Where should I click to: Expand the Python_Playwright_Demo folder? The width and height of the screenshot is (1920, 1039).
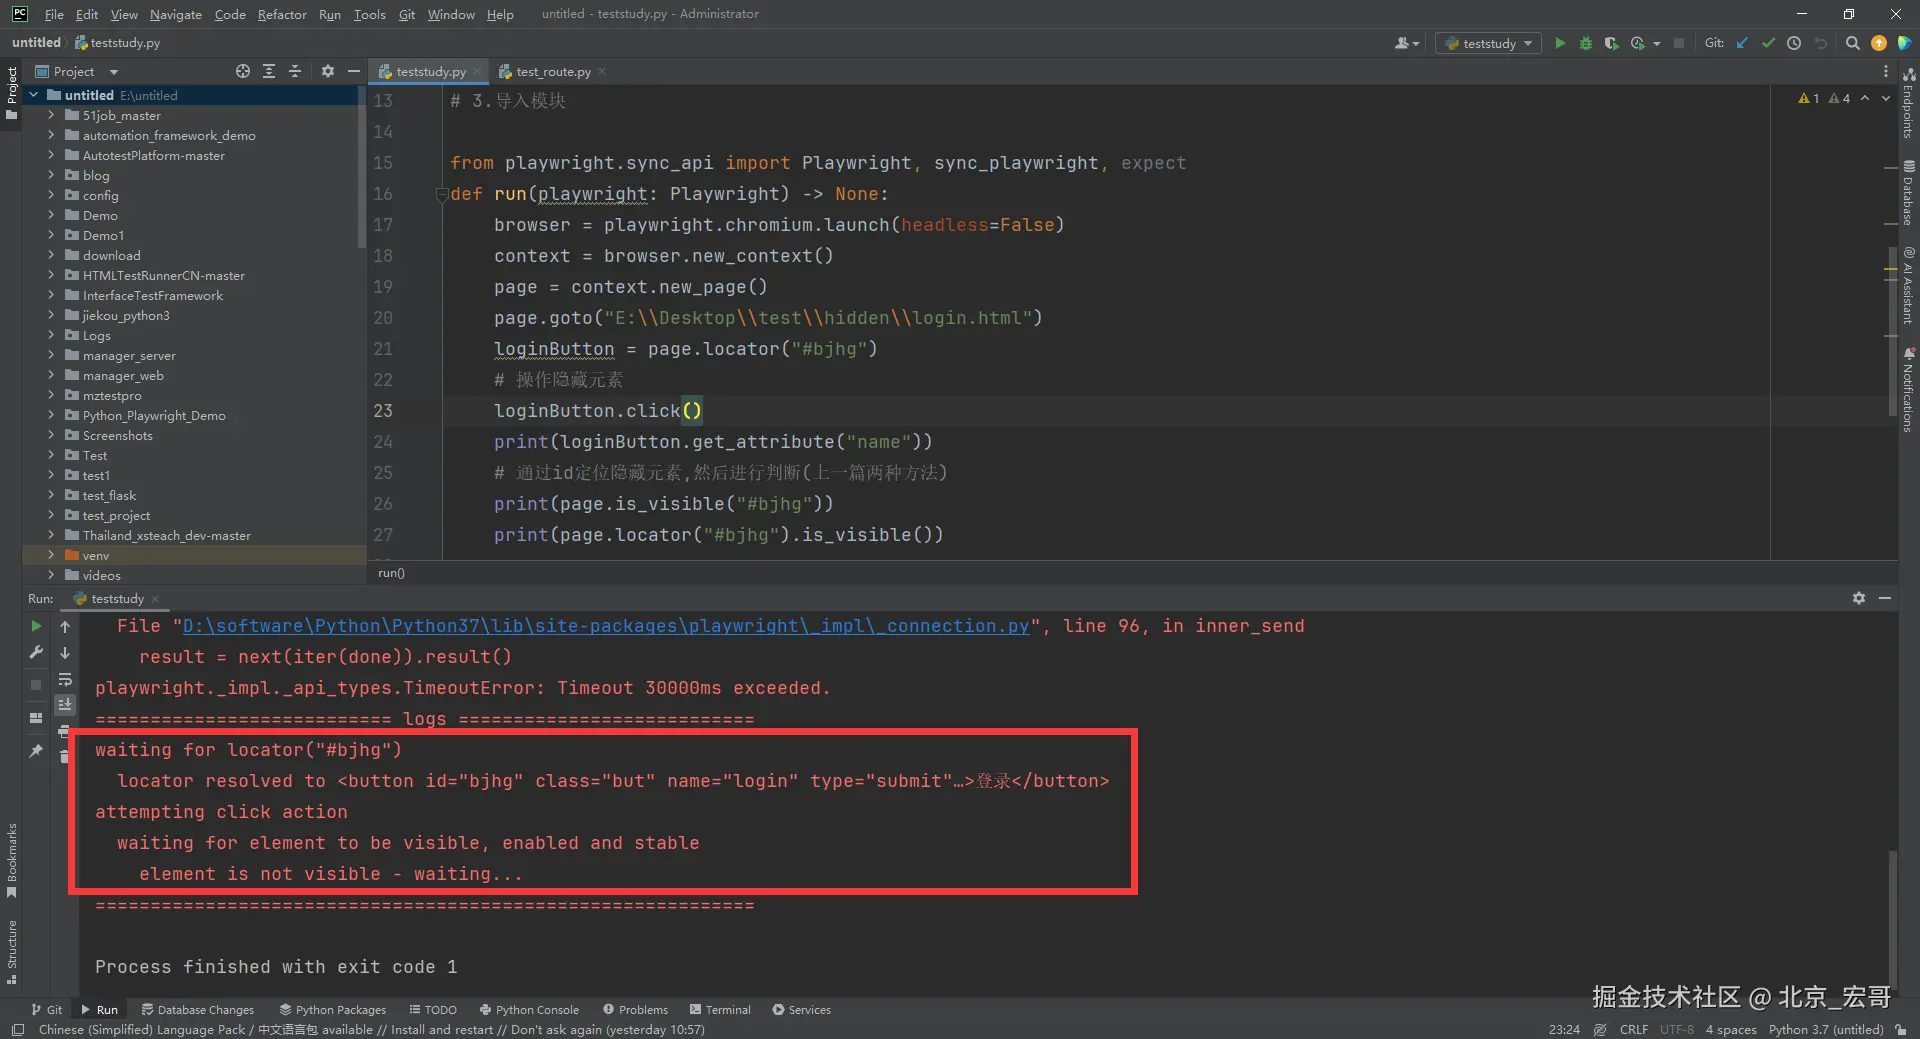(51, 415)
